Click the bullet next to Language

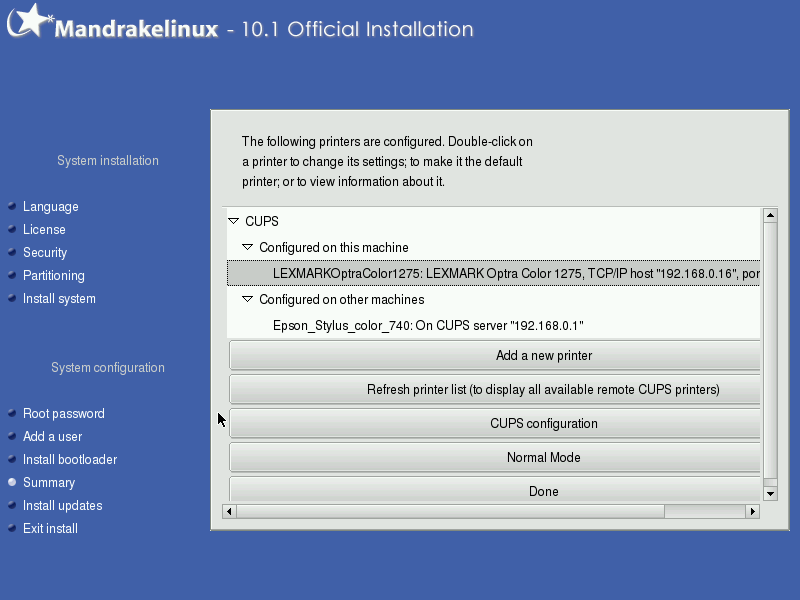tap(12, 206)
